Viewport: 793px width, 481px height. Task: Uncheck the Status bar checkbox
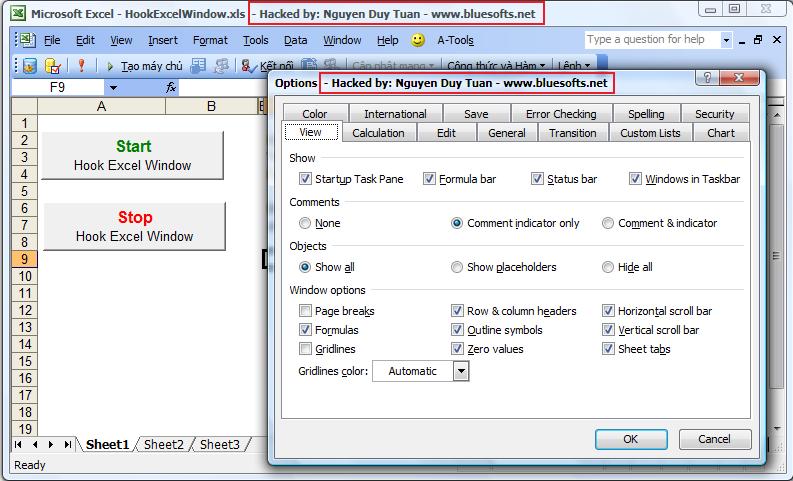tap(537, 179)
